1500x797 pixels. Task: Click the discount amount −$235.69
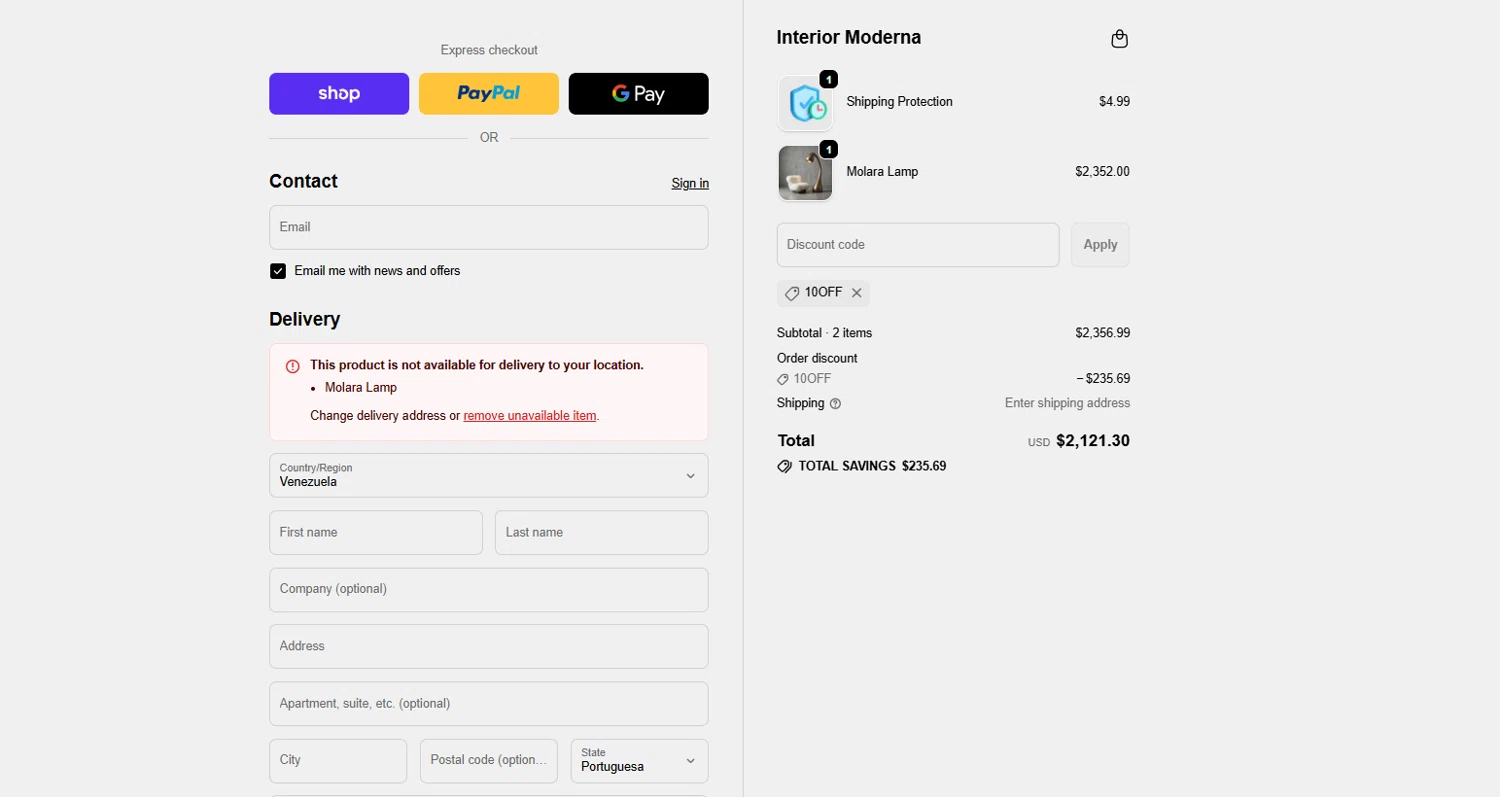click(x=1103, y=379)
